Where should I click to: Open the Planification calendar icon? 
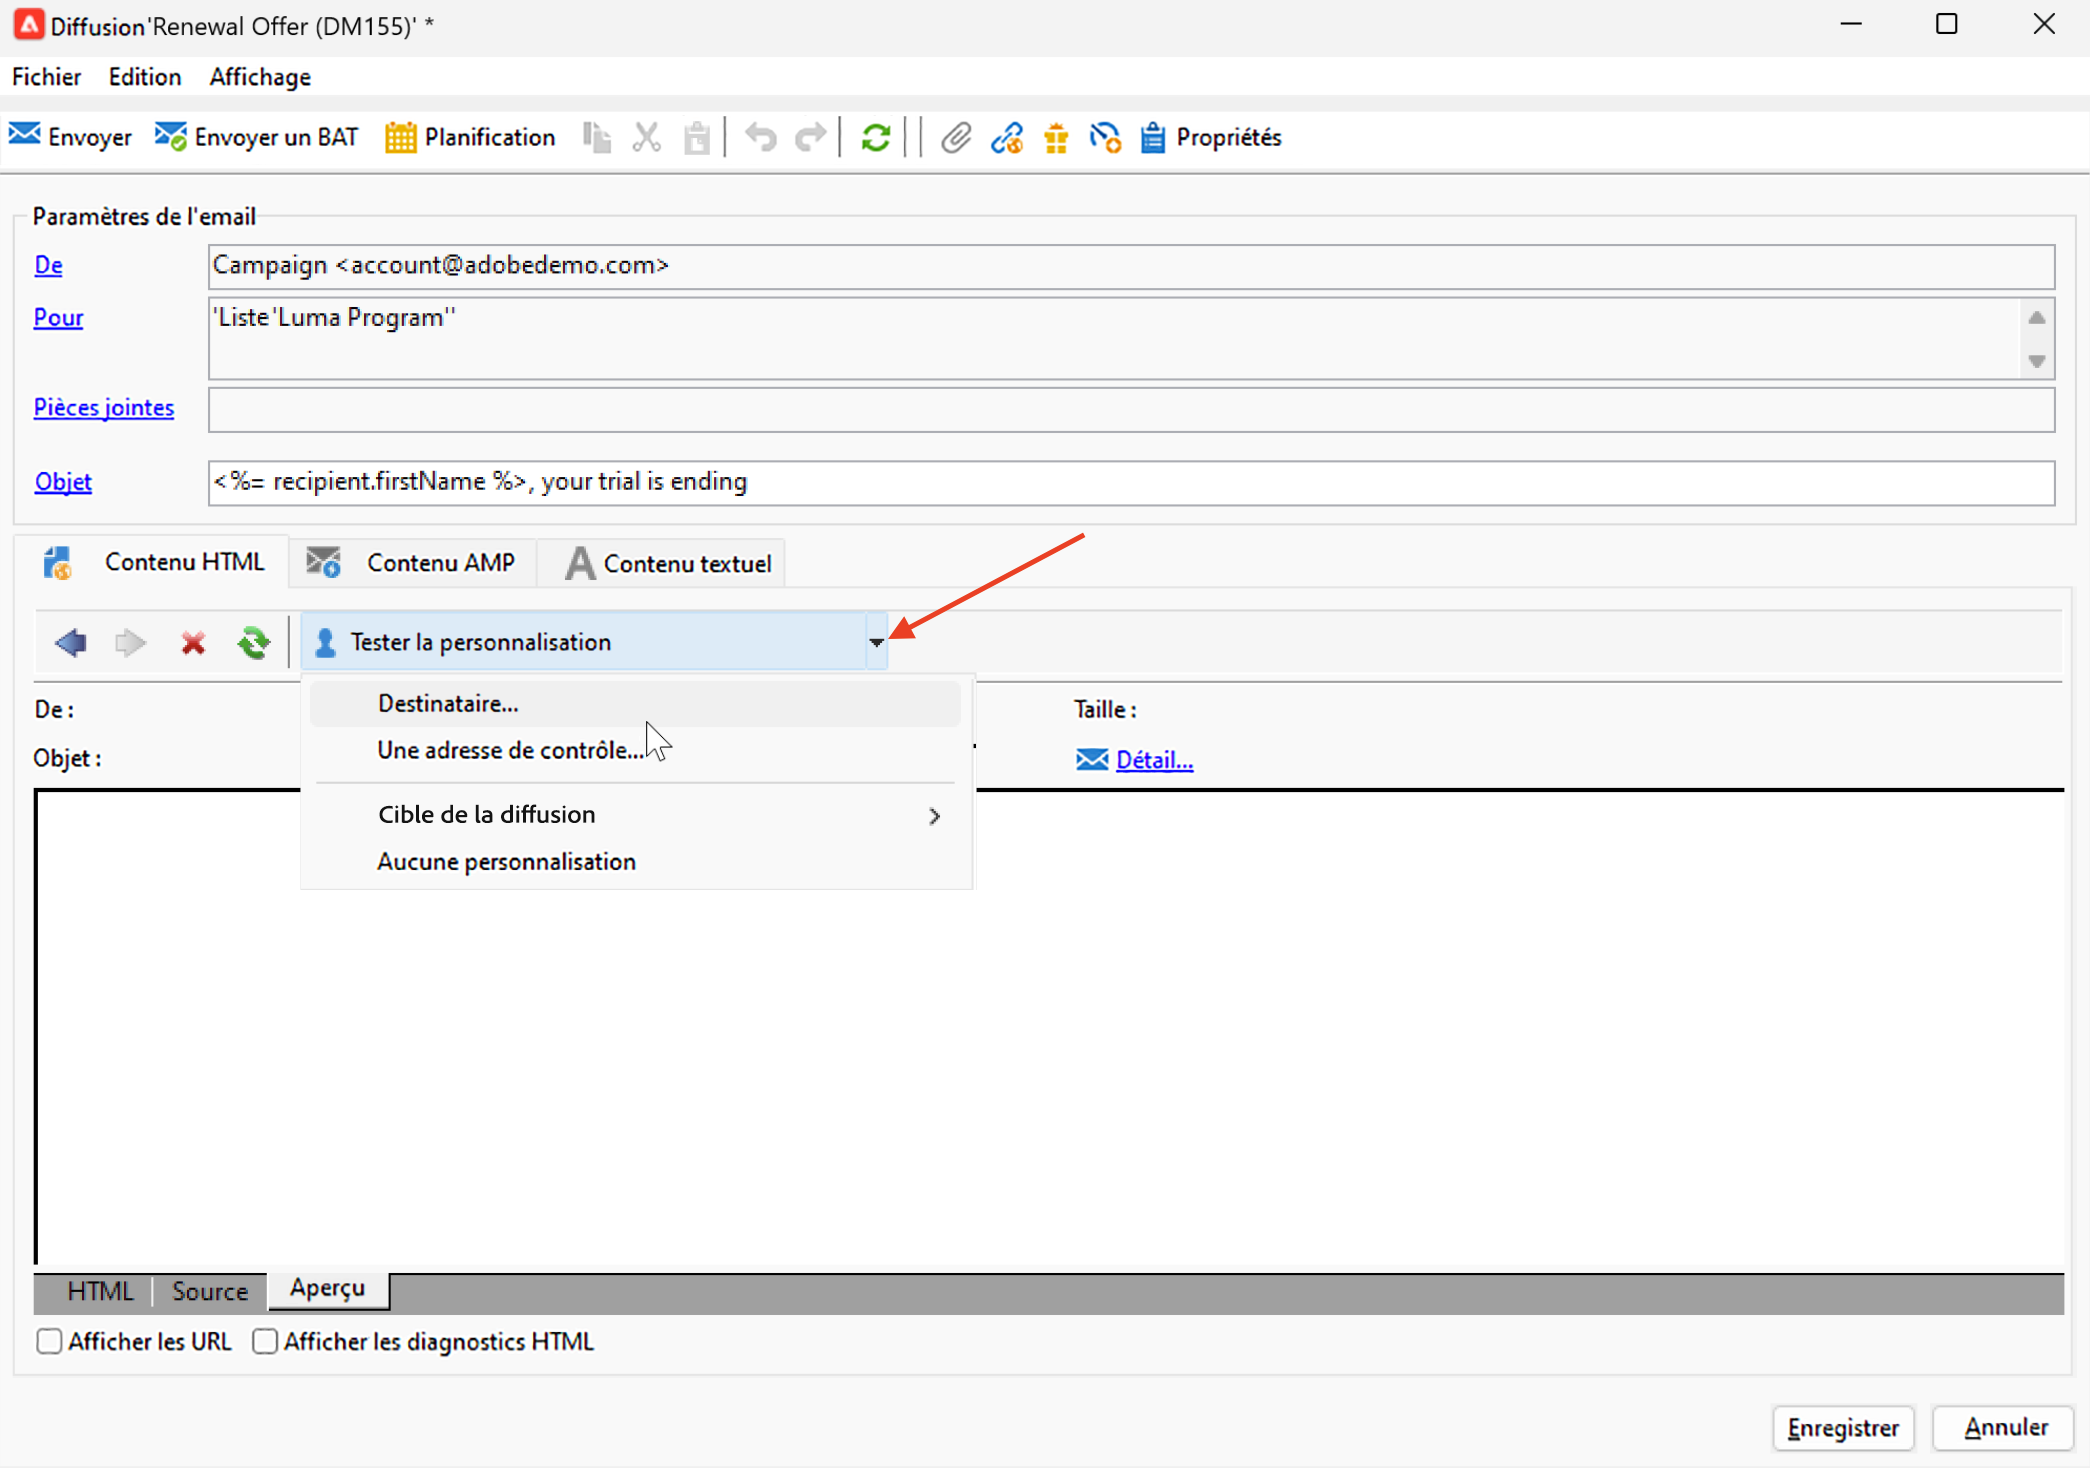point(400,137)
